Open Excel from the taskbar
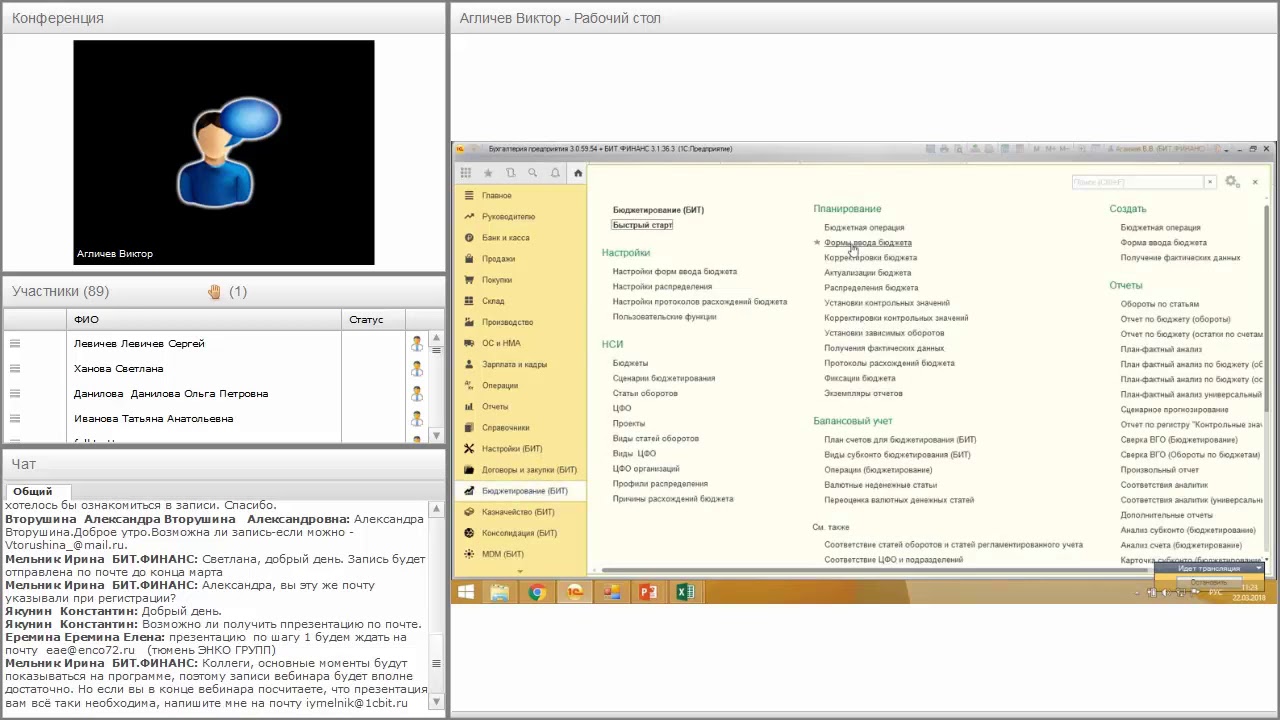Screen dimensions: 1280x720 [x=685, y=592]
